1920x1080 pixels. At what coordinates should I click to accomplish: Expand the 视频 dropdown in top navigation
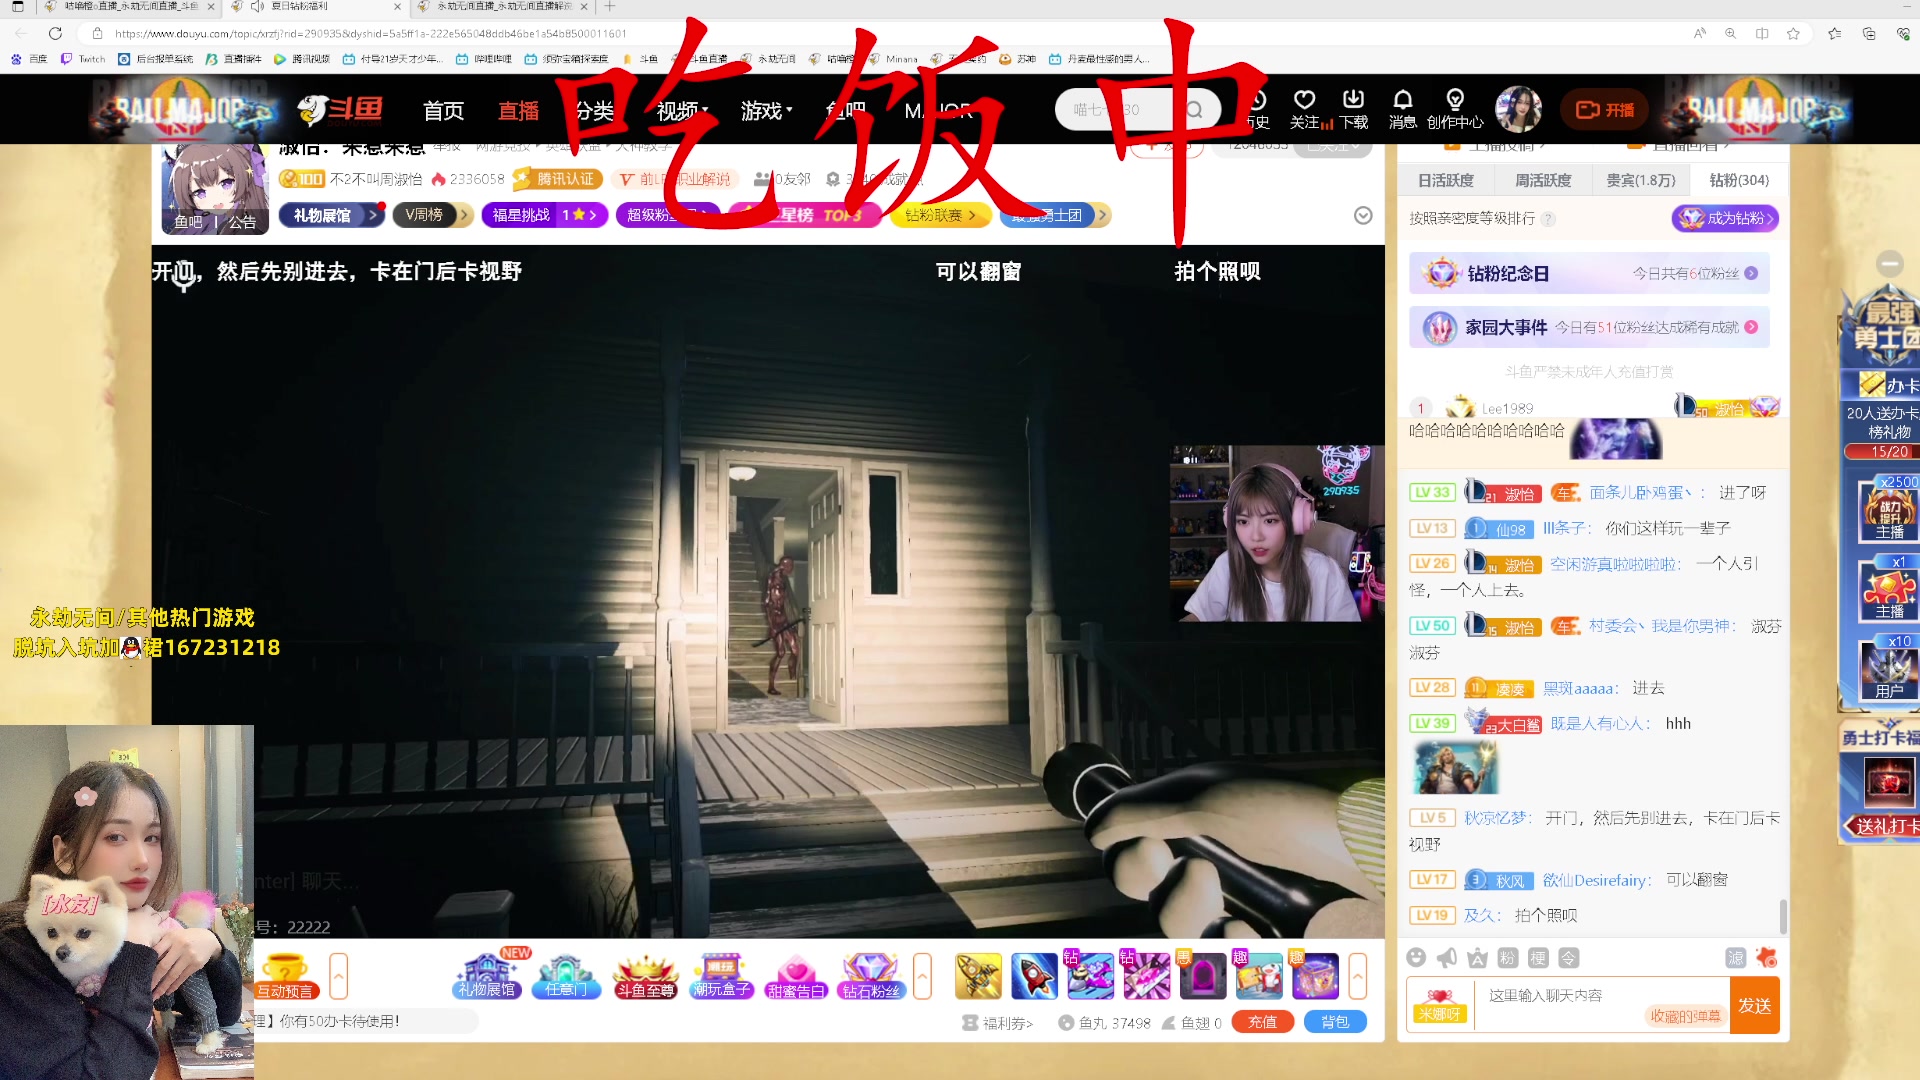point(681,111)
